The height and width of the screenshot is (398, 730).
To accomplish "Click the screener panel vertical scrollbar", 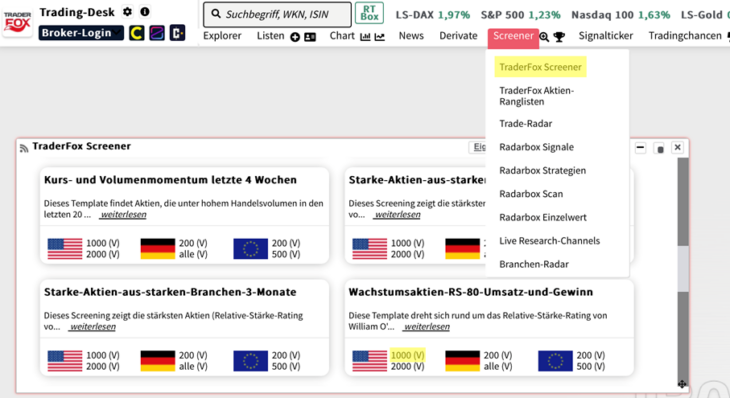I will click(x=683, y=268).
